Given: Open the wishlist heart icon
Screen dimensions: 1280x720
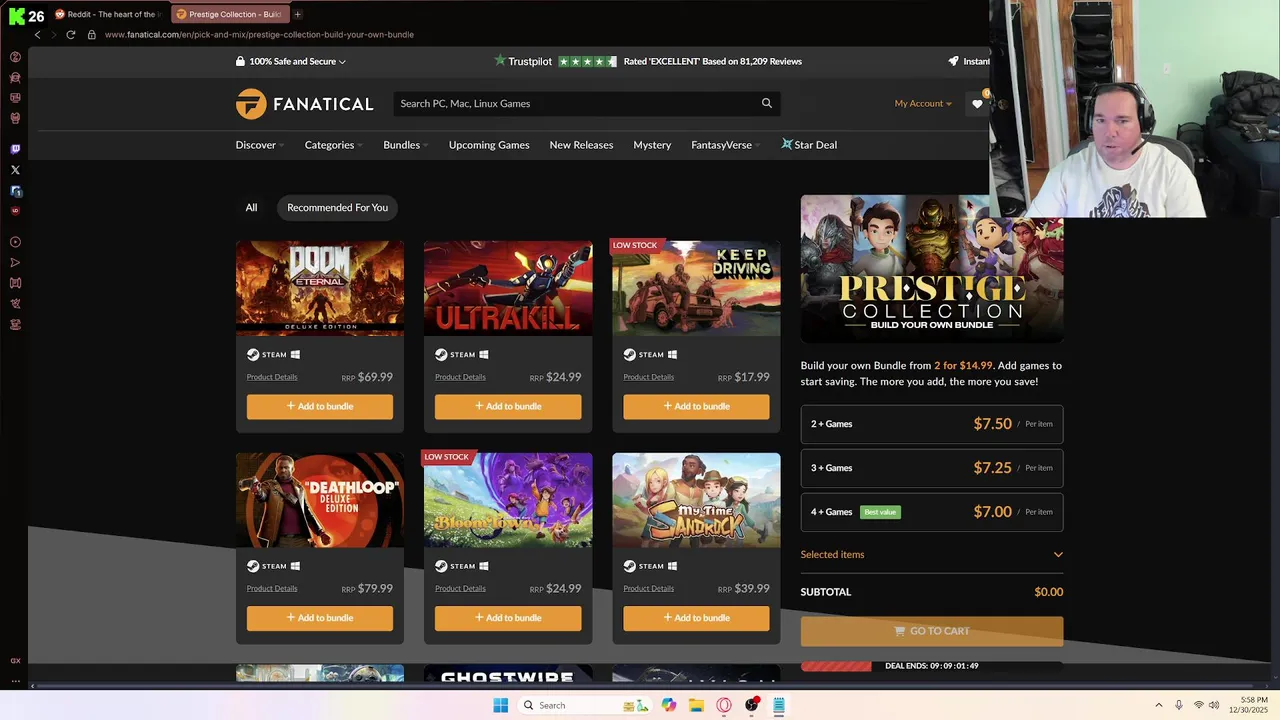Looking at the screenshot, I should [977, 104].
